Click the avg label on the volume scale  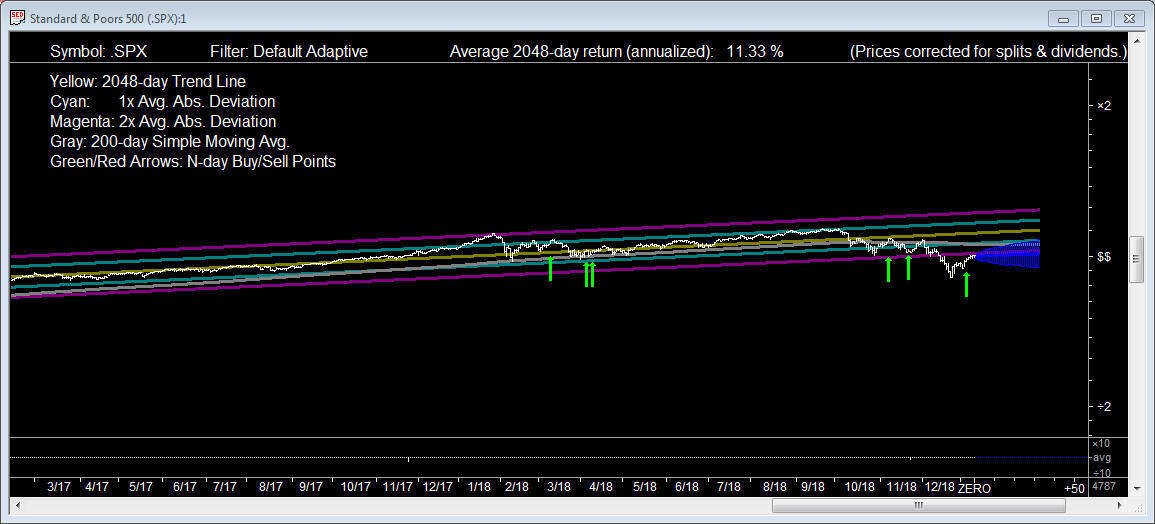pos(1101,458)
